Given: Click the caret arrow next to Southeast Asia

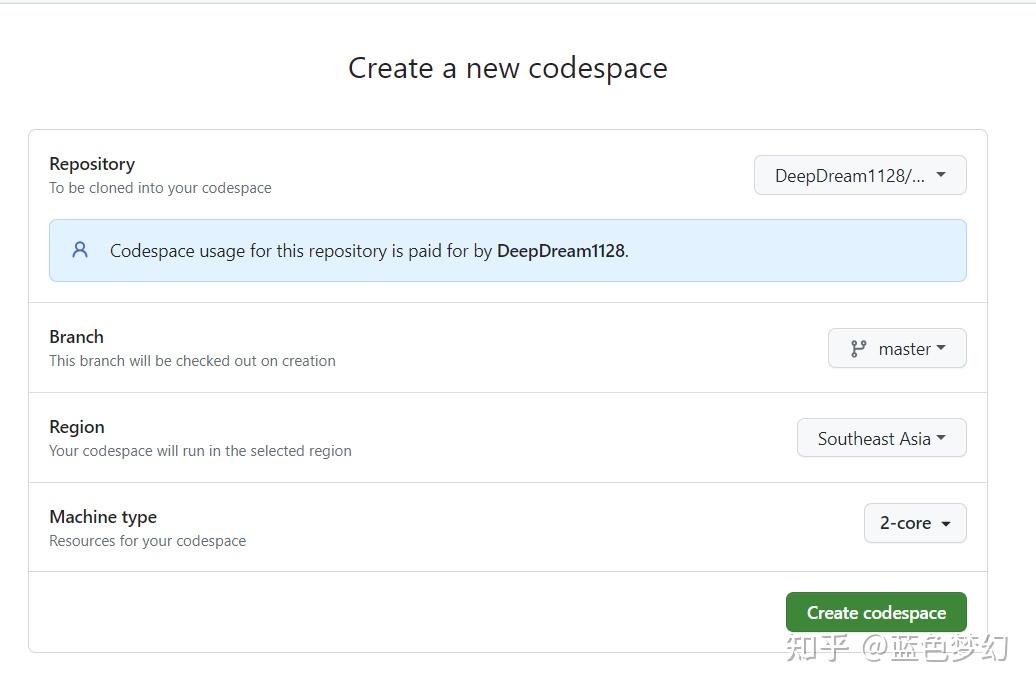Looking at the screenshot, I should click(941, 438).
